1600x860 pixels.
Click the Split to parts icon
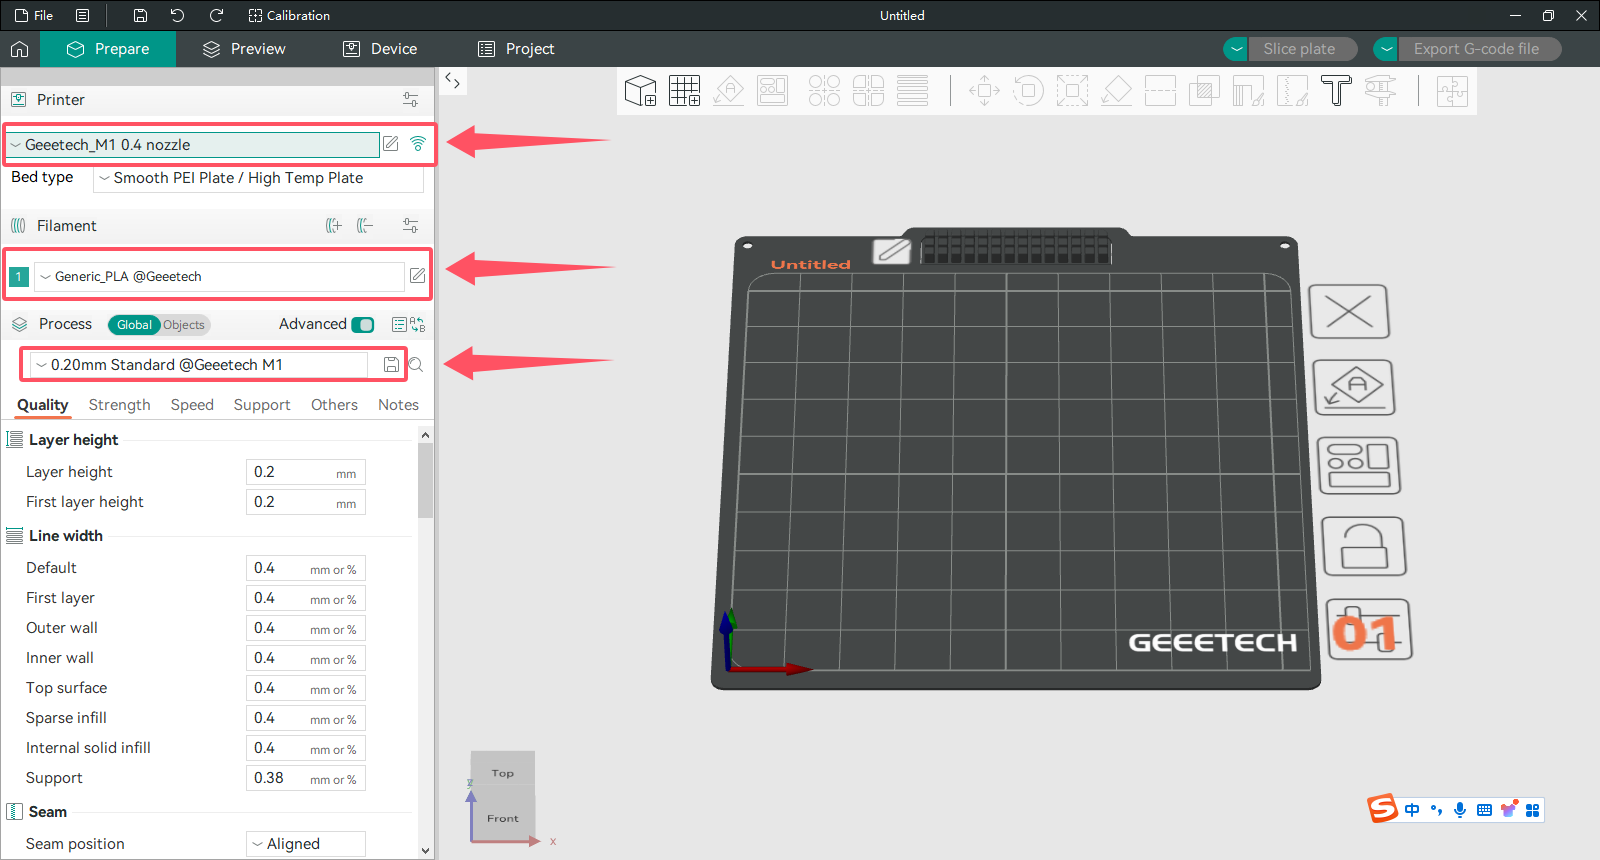pos(868,91)
